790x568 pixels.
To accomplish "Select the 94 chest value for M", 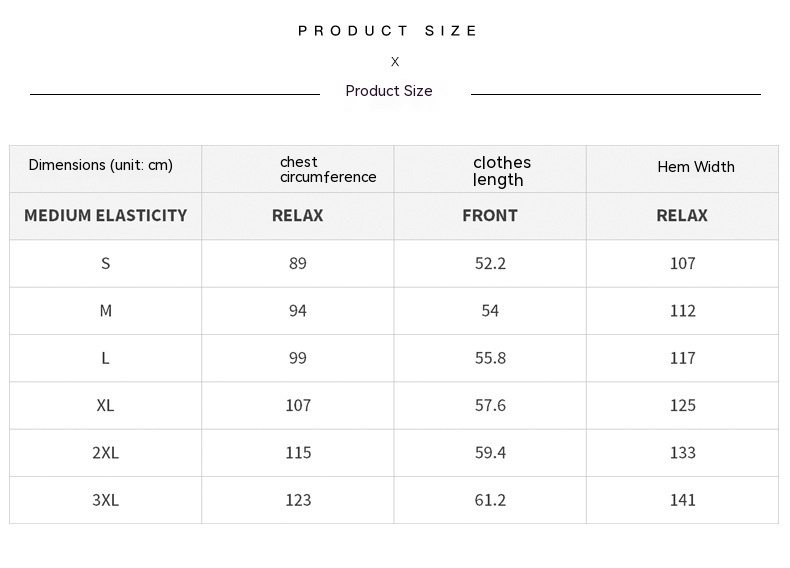I will 298,310.
